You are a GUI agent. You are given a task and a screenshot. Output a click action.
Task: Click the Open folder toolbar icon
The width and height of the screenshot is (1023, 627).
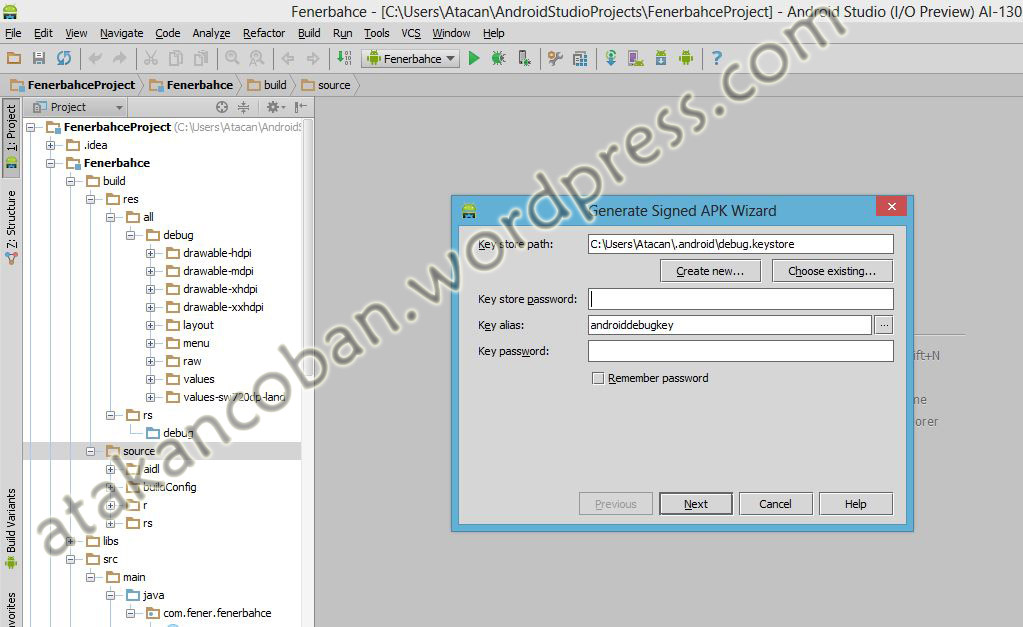[x=14, y=59]
